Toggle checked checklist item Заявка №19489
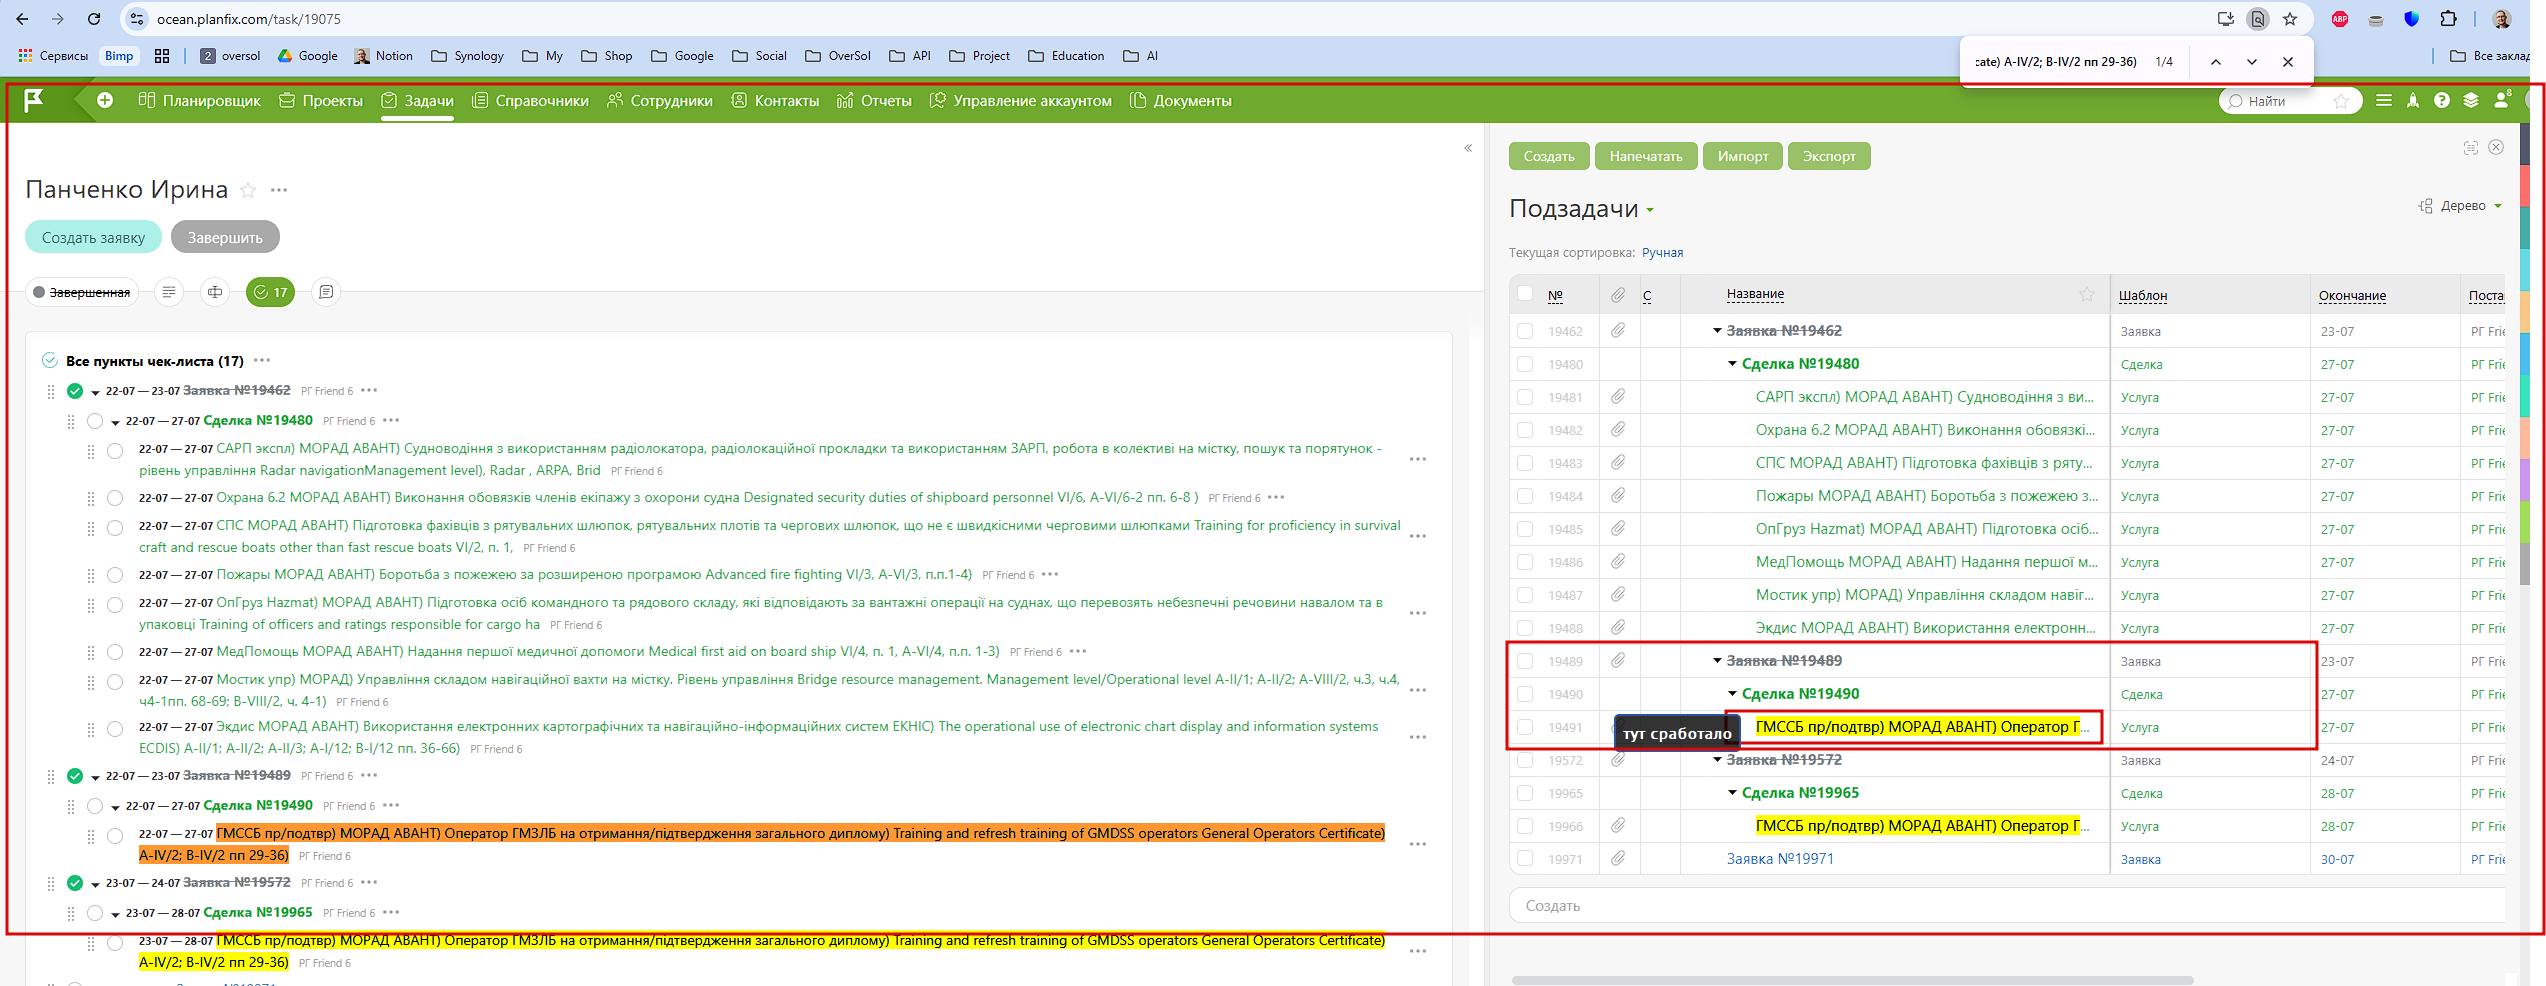Viewport: 2546px width, 986px height. pyautogui.click(x=75, y=776)
